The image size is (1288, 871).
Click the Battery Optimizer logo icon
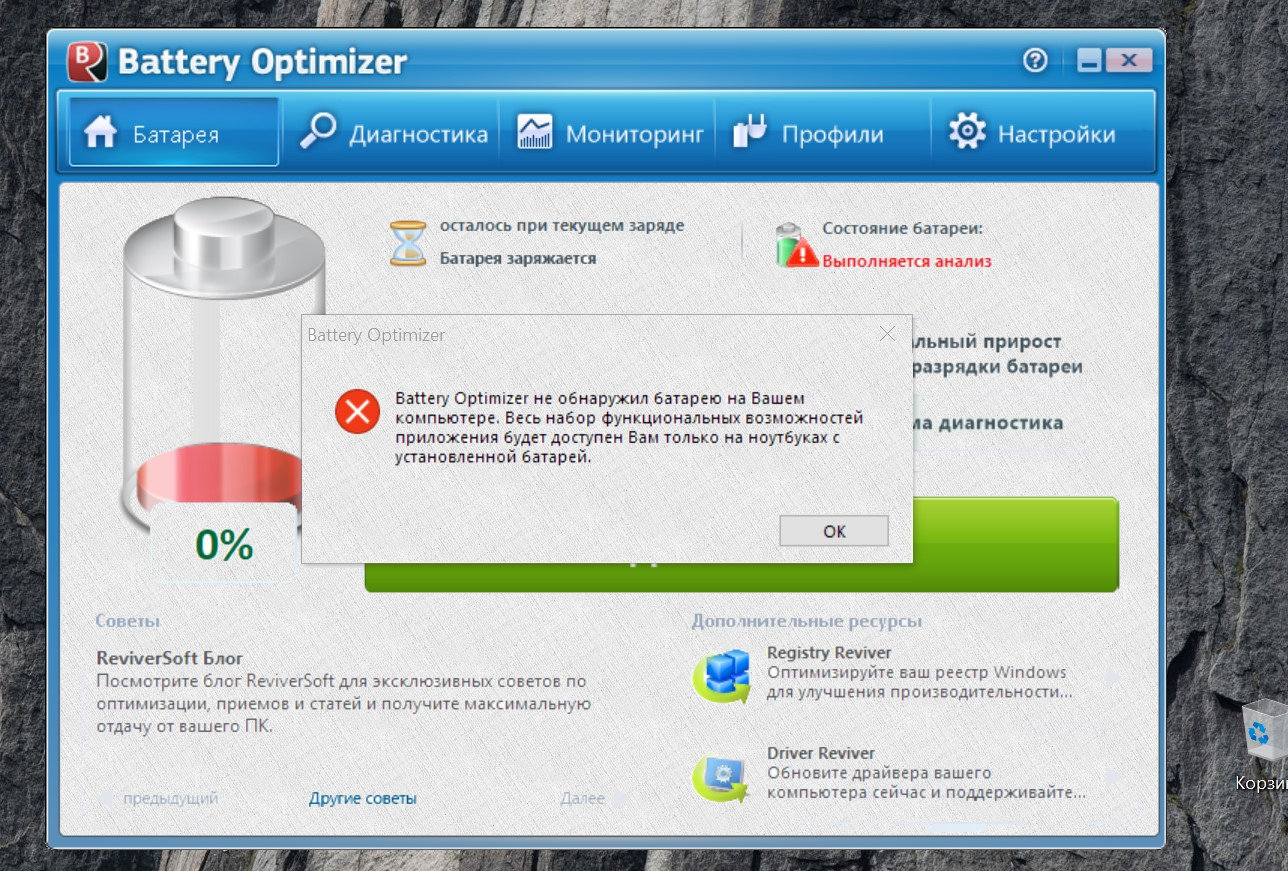(x=87, y=62)
